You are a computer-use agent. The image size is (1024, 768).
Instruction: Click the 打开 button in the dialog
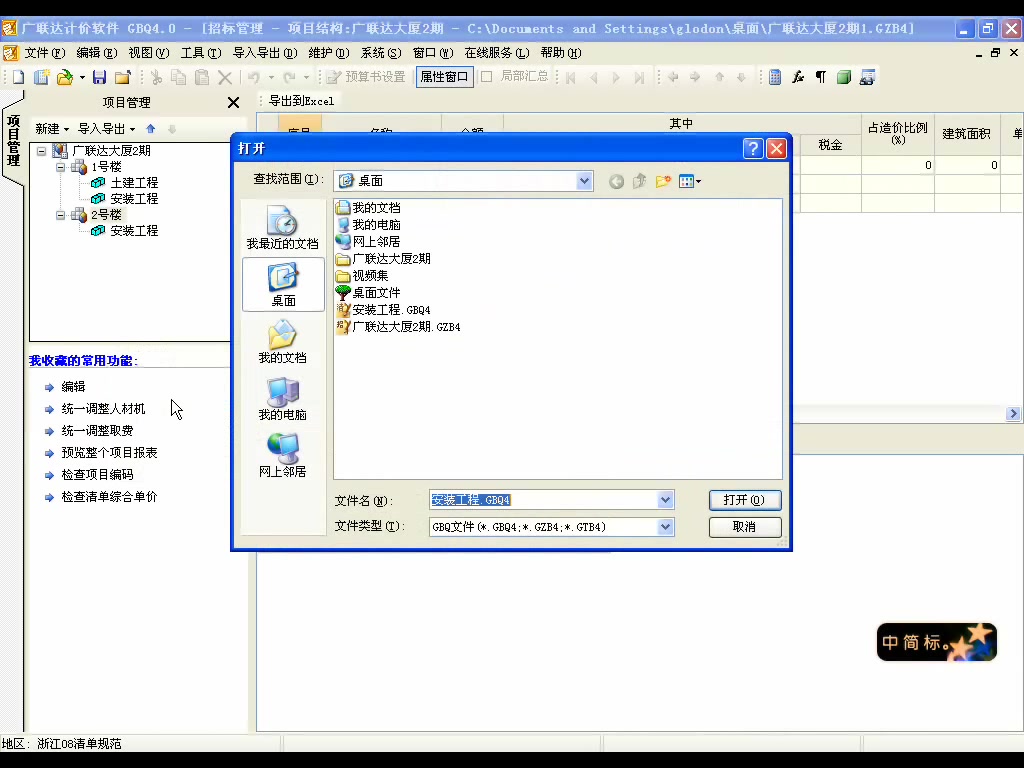(744, 500)
